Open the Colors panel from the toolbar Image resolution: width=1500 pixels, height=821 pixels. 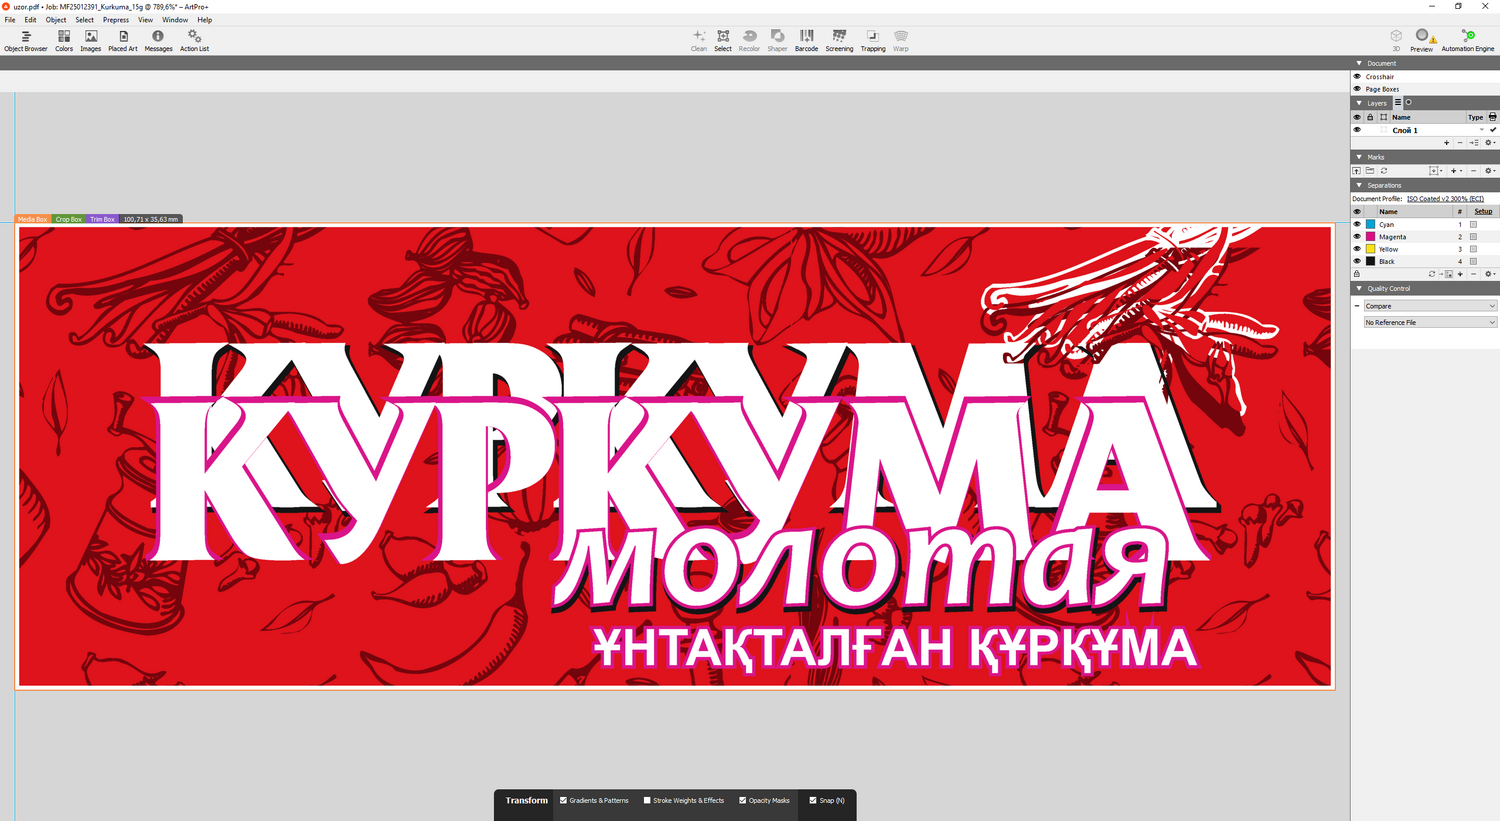coord(64,41)
